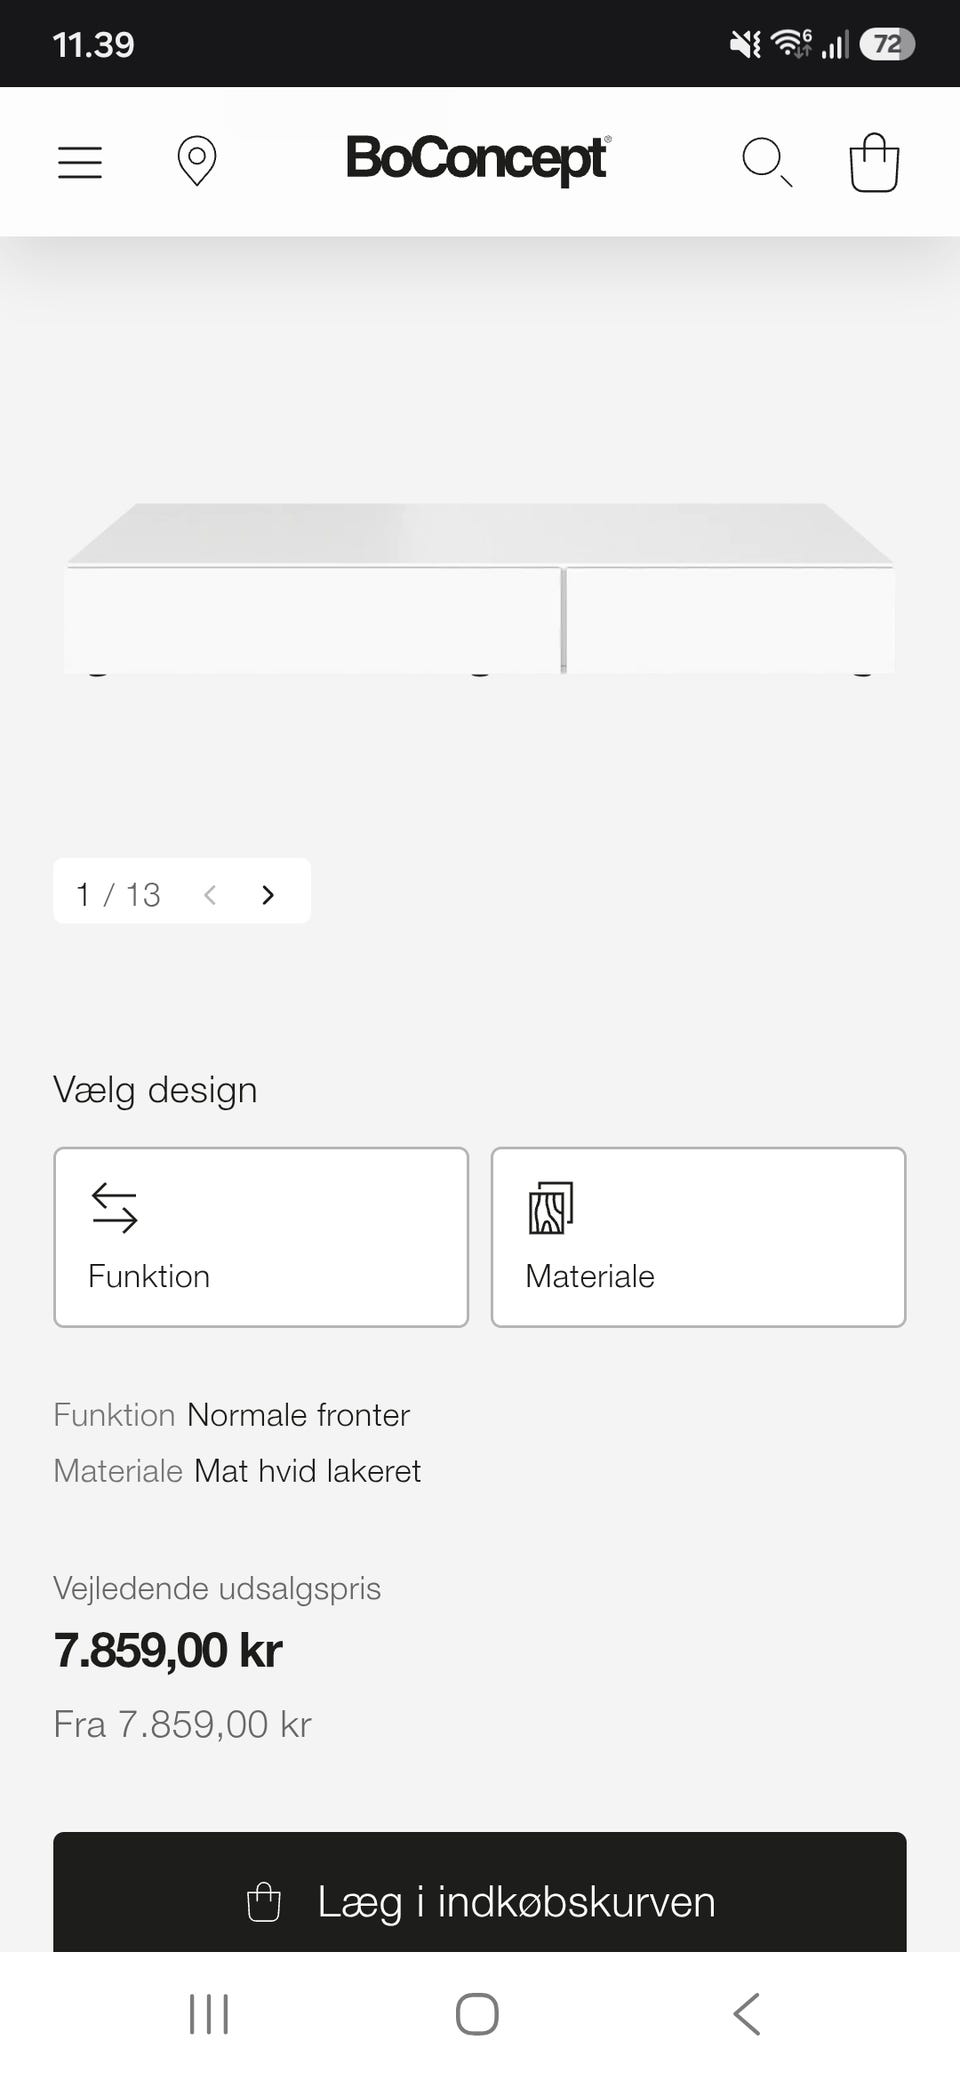The width and height of the screenshot is (960, 2080).
Task: Tap Android home button
Action: [477, 2014]
